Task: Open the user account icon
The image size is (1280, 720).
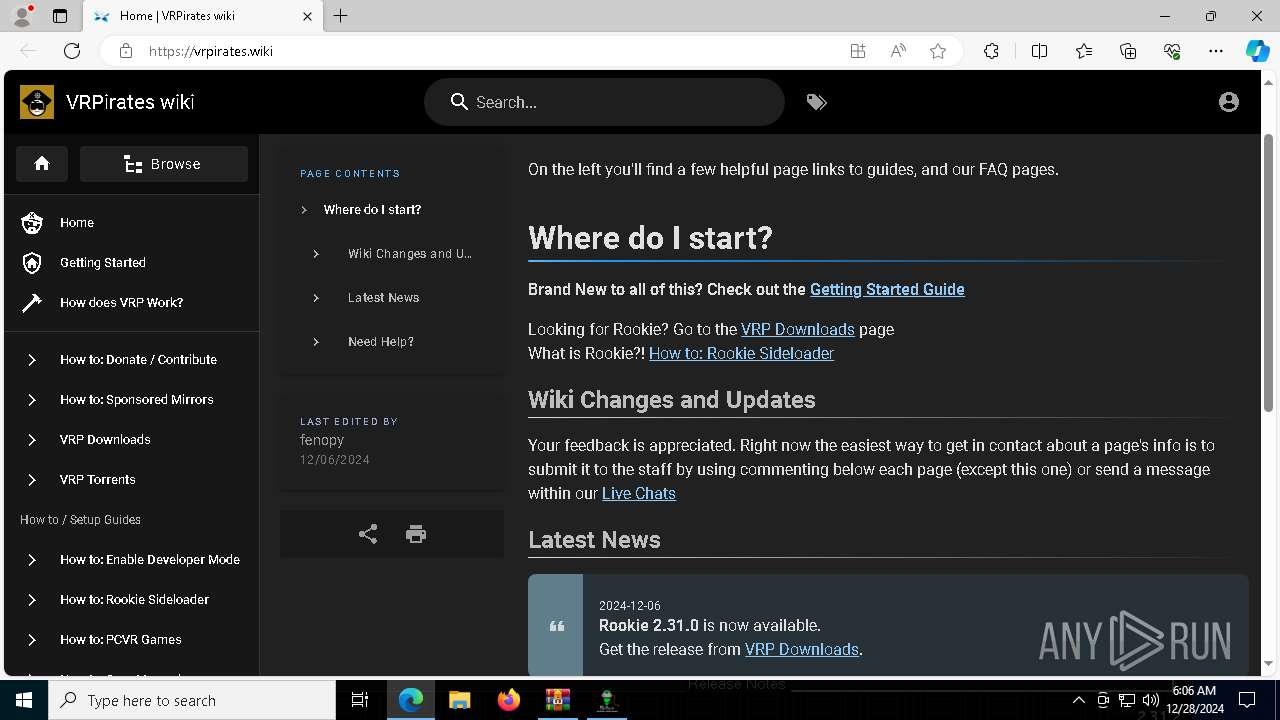Action: point(1229,102)
